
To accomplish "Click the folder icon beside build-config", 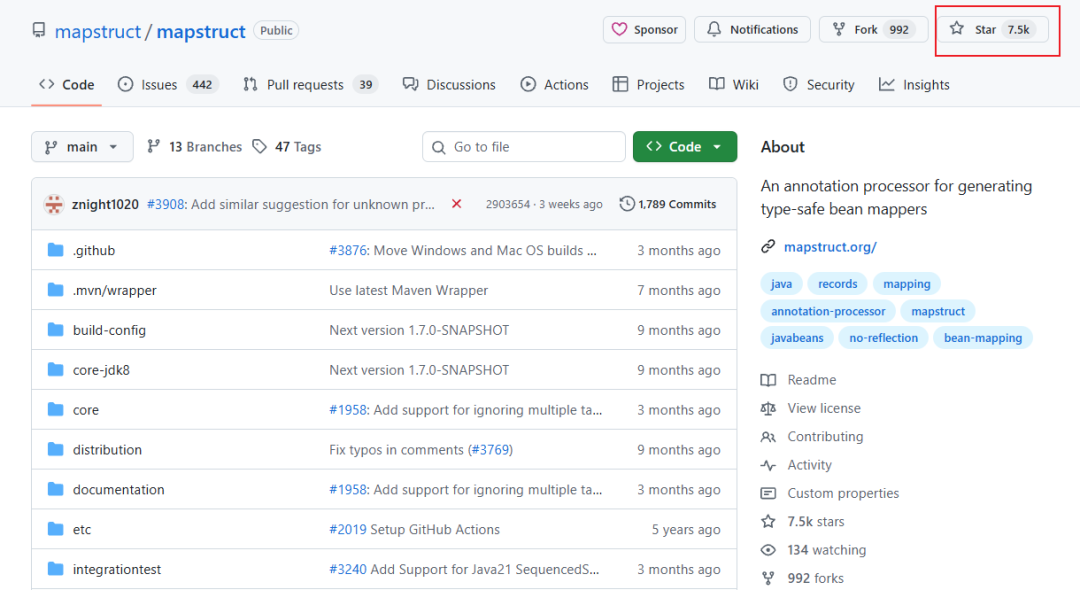I will pyautogui.click(x=56, y=330).
